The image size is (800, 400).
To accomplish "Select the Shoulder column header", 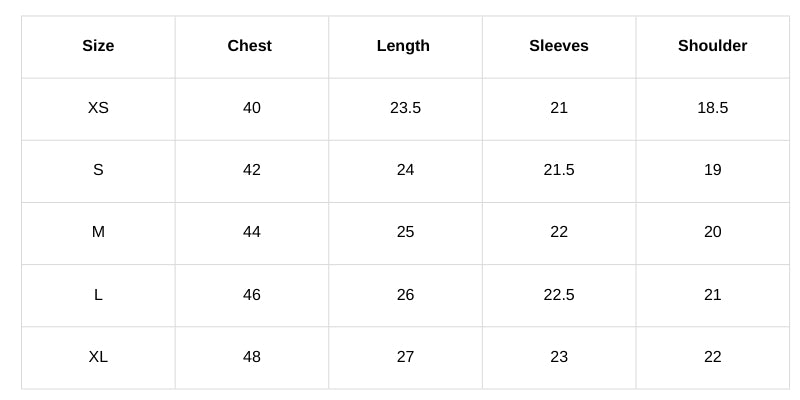I will 712,46.
